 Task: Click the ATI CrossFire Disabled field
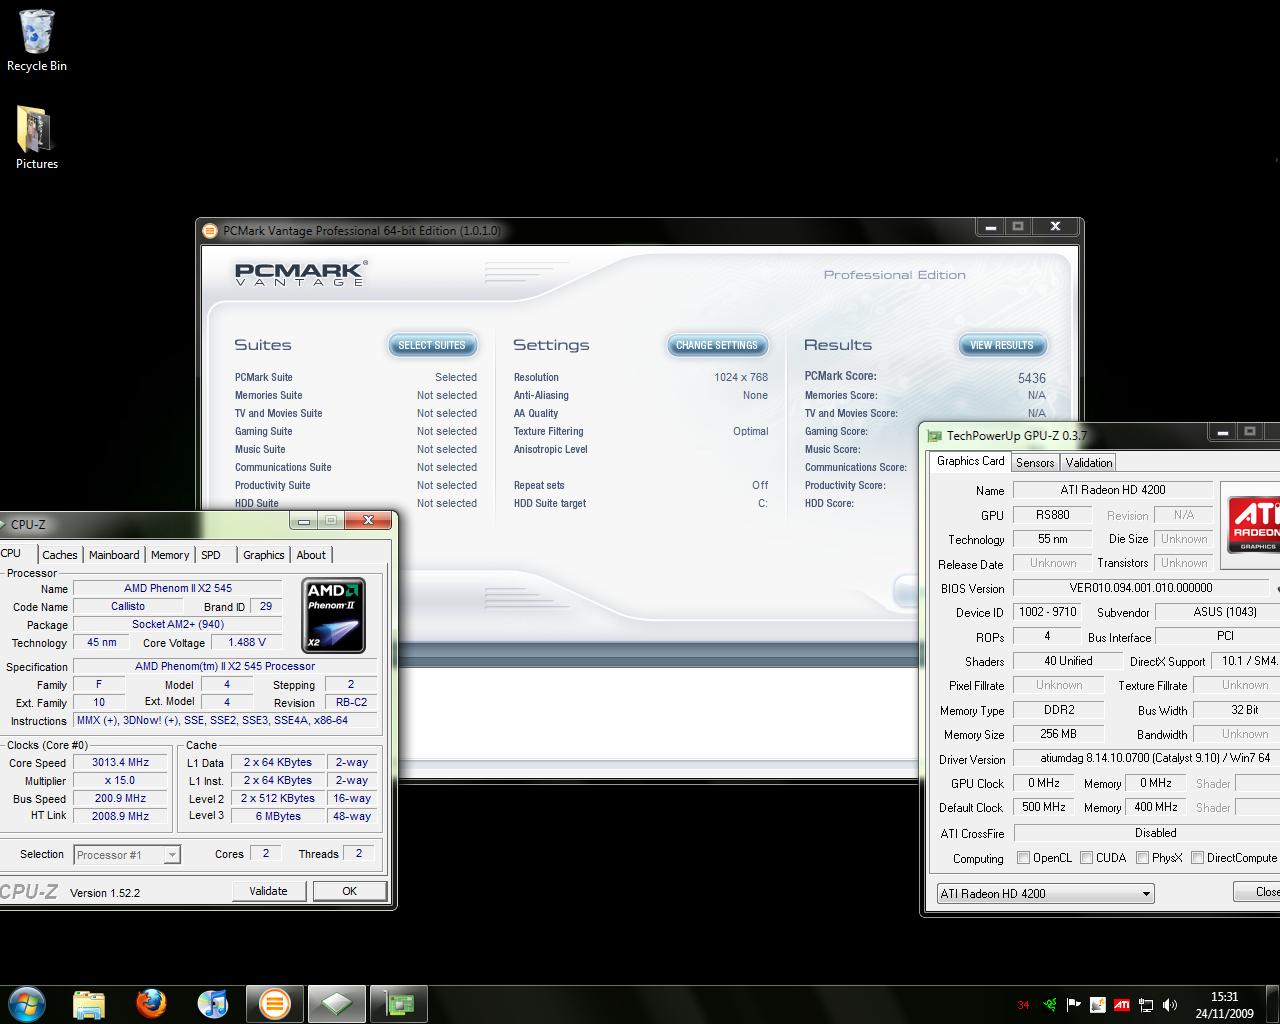(1147, 833)
